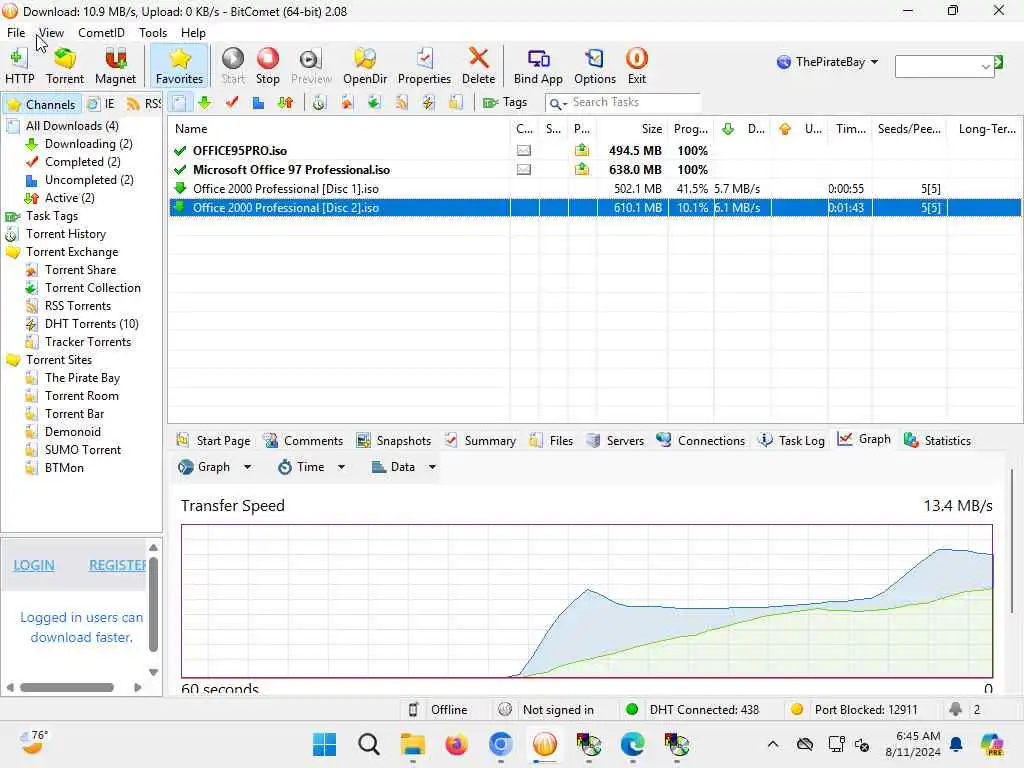Open a torrent with the Torrent button
Viewport: 1024px width, 768px height.
(65, 66)
